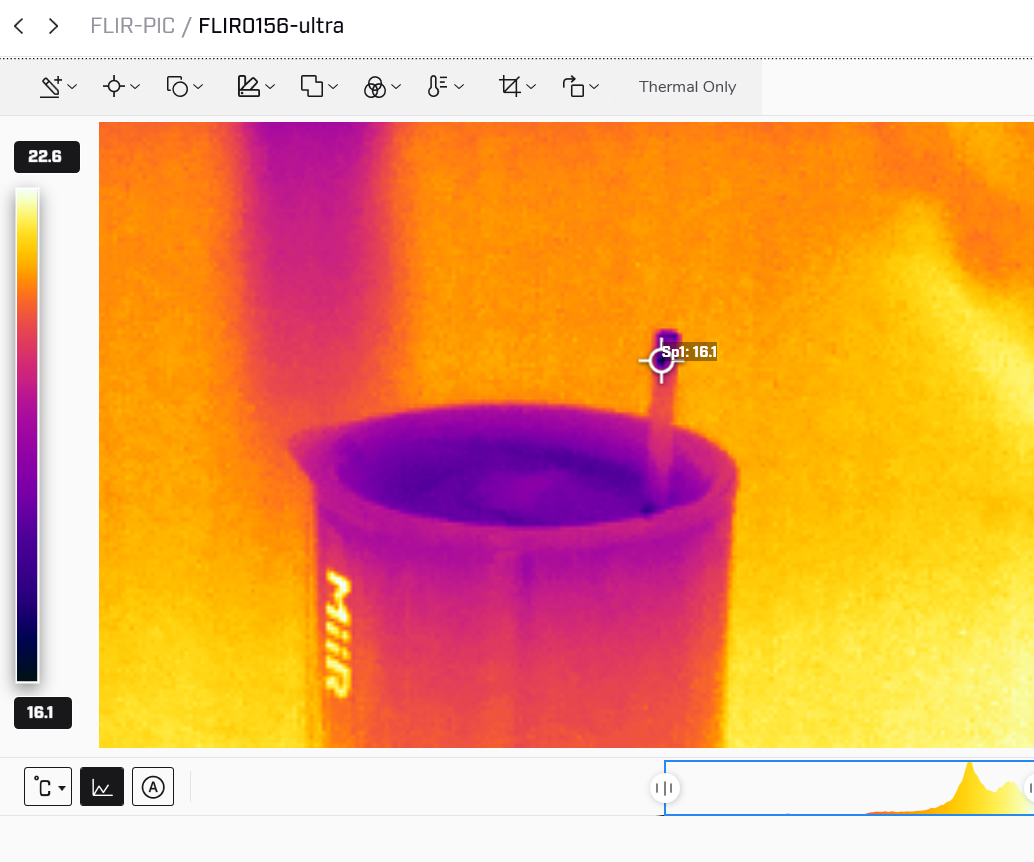This screenshot has width=1034, height=862.
Task: Click the next image arrow
Action: pos(52,26)
